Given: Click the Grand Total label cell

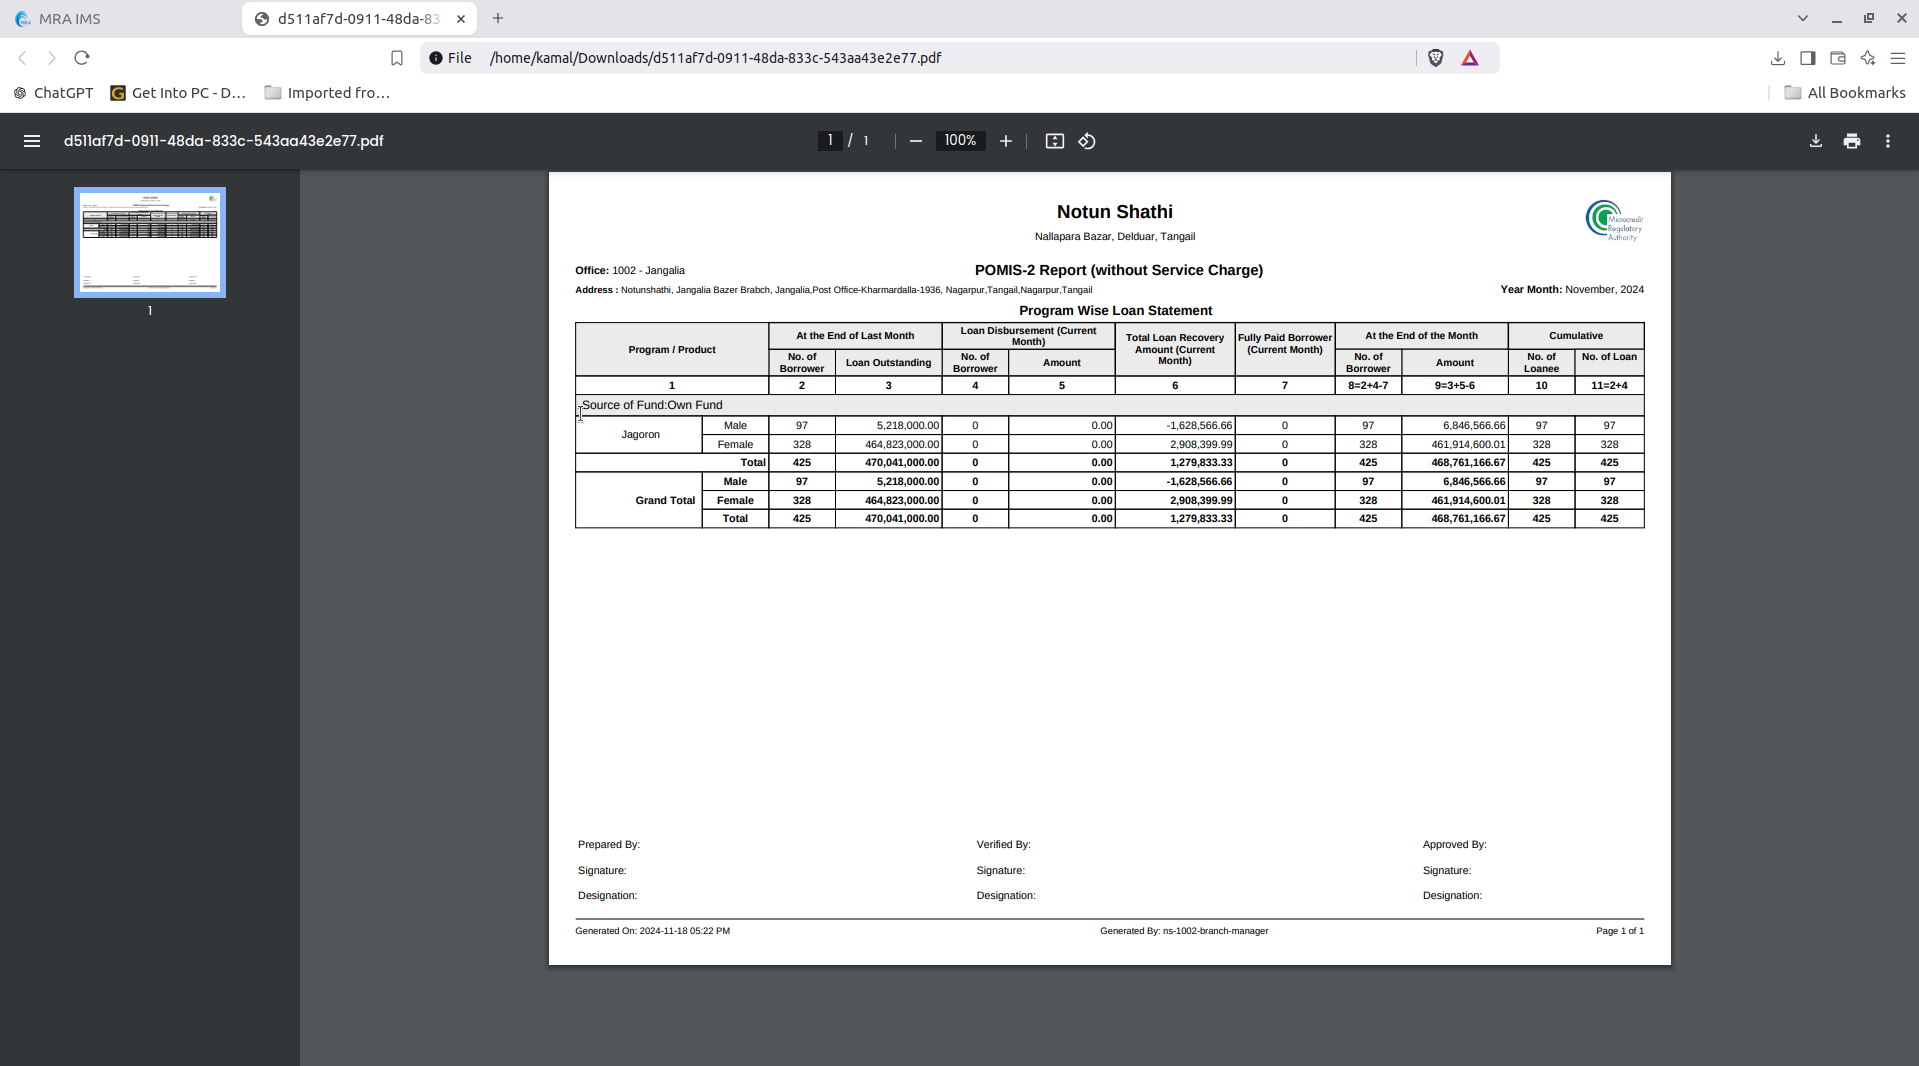Looking at the screenshot, I should pyautogui.click(x=640, y=500).
